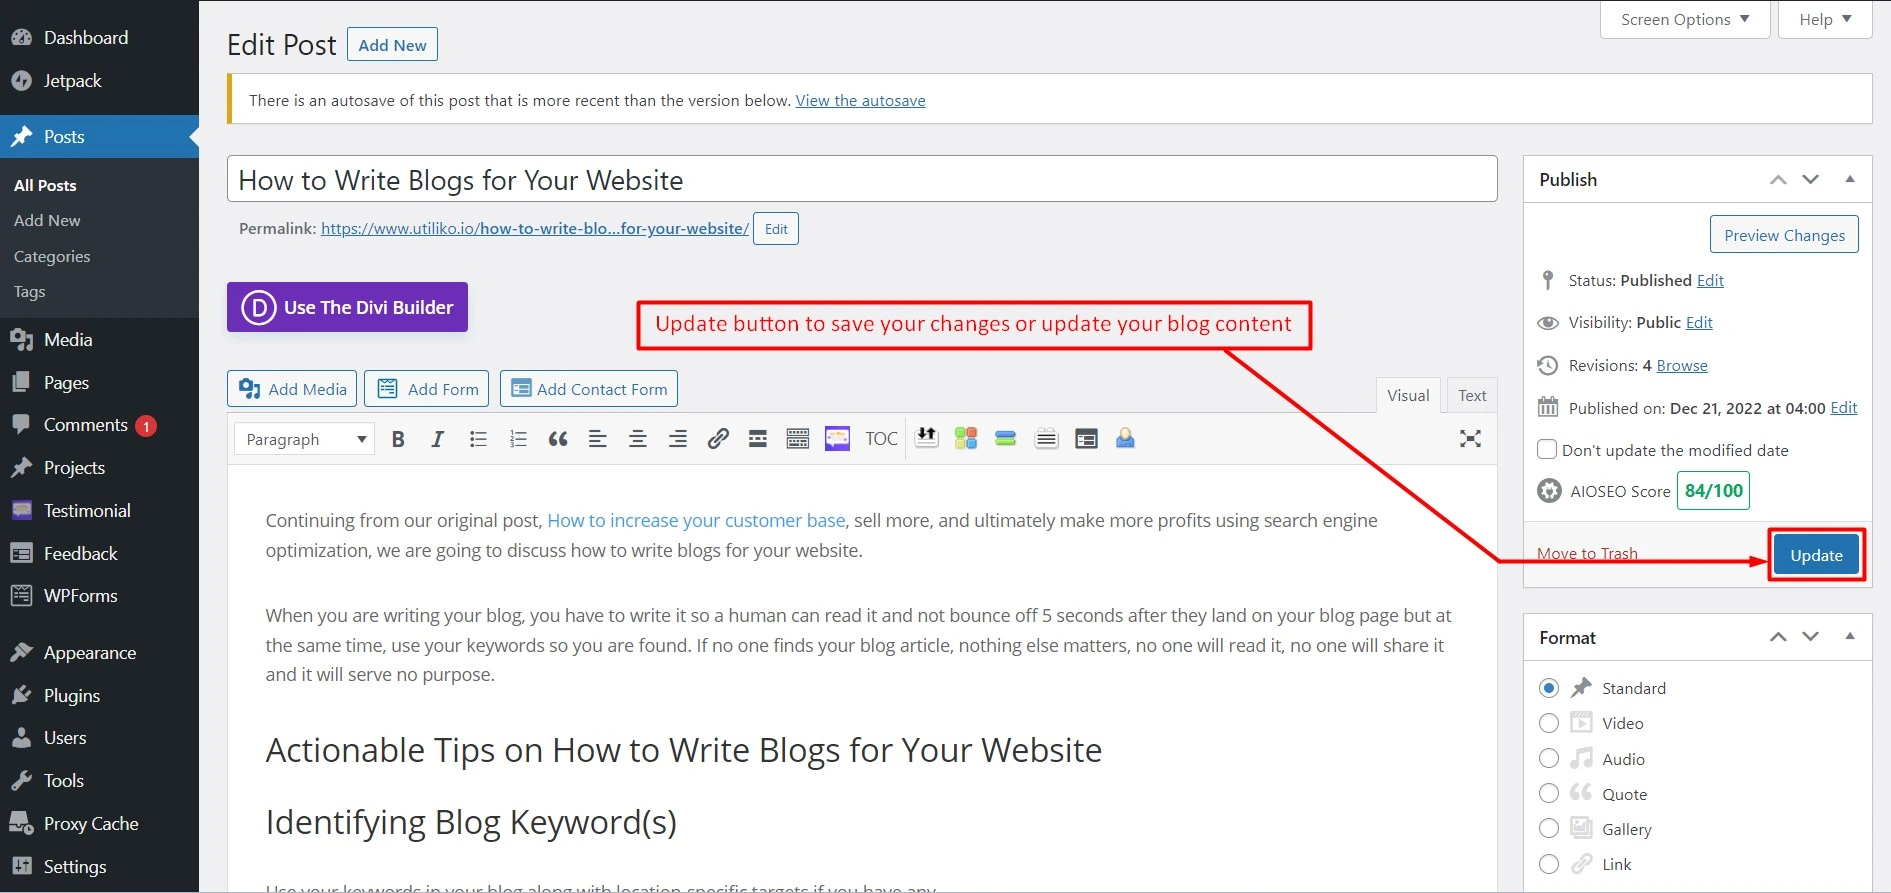Expand Screen Options panel
1891x893 pixels.
(1684, 19)
